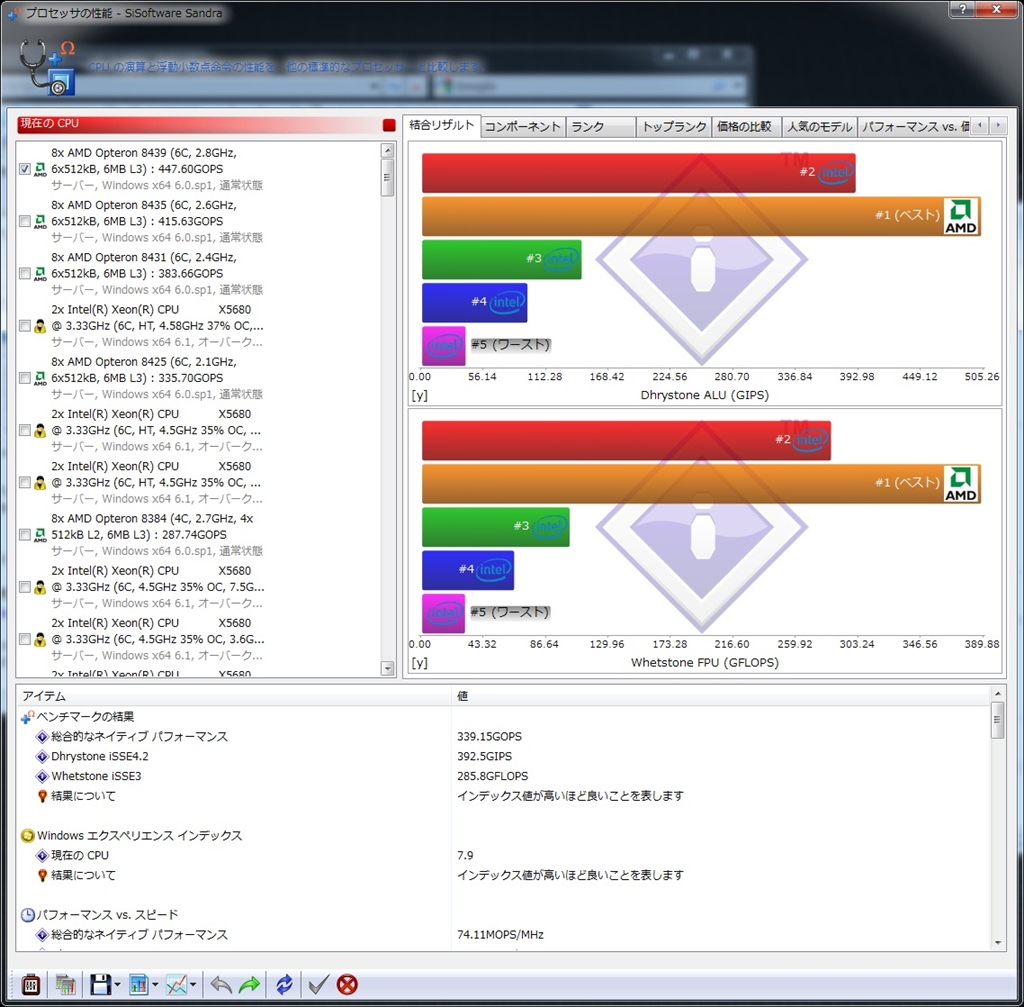Click results table scrollbar down arrow
1024x1007 pixels.
997,942
